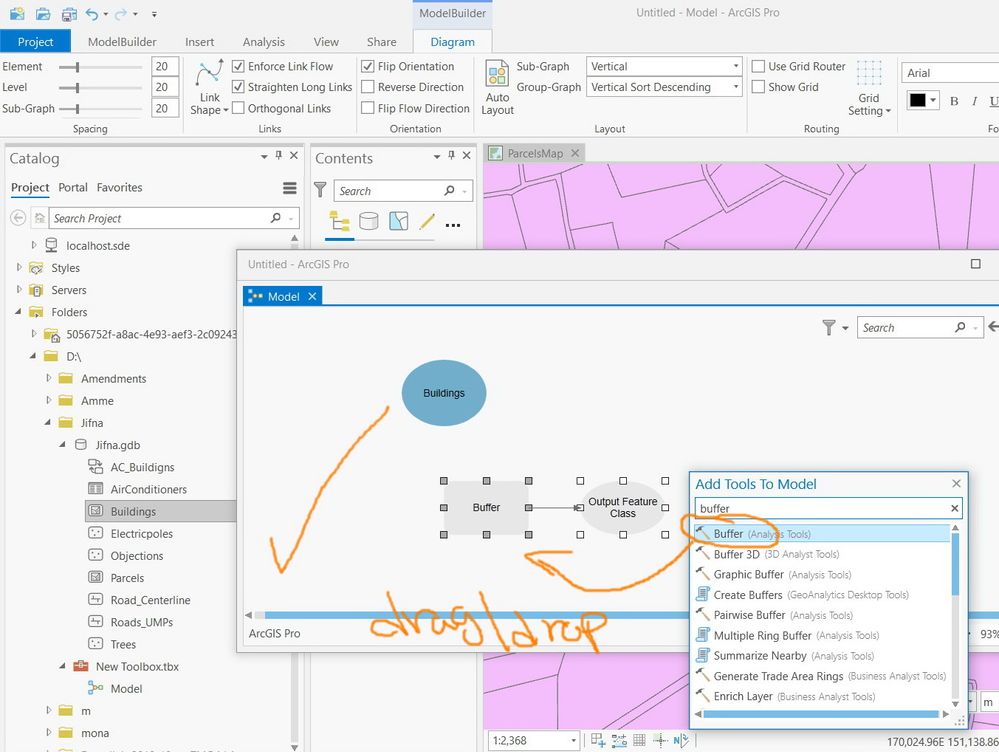Click the Arial font name field
Viewport: 999px width, 752px height.
[949, 73]
